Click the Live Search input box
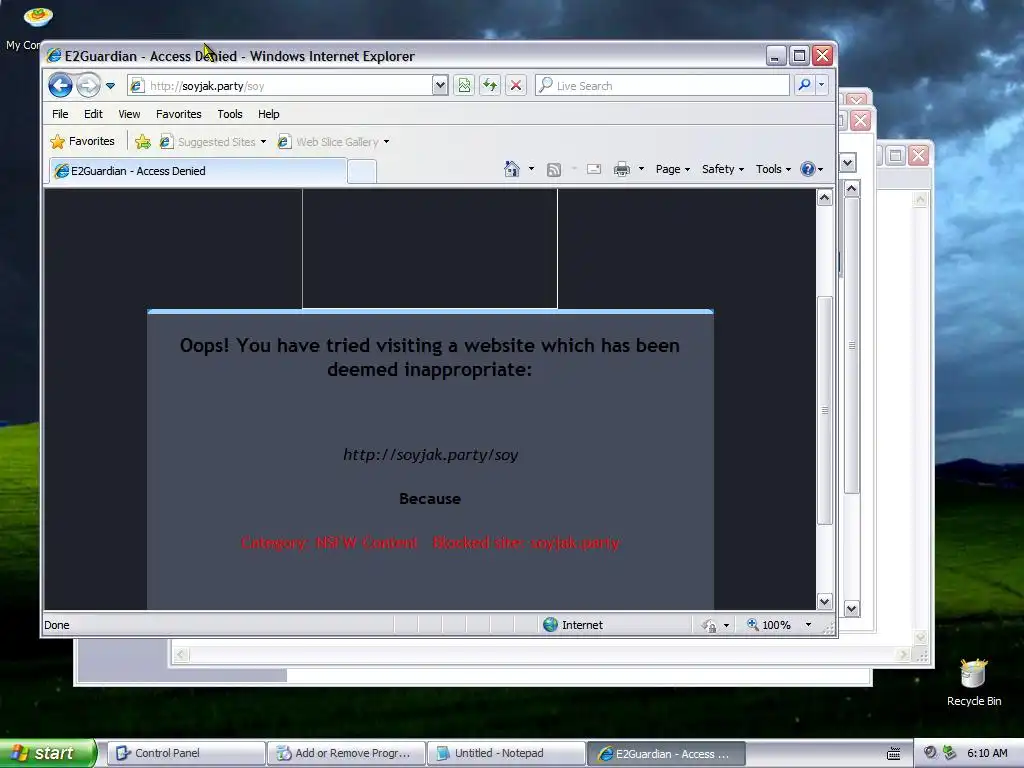Image resolution: width=1024 pixels, height=768 pixels. tap(662, 86)
